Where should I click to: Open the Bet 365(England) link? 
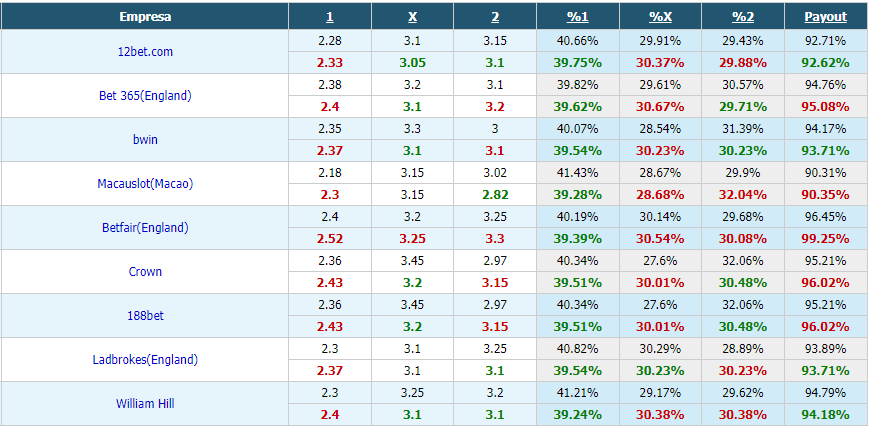[x=145, y=95]
